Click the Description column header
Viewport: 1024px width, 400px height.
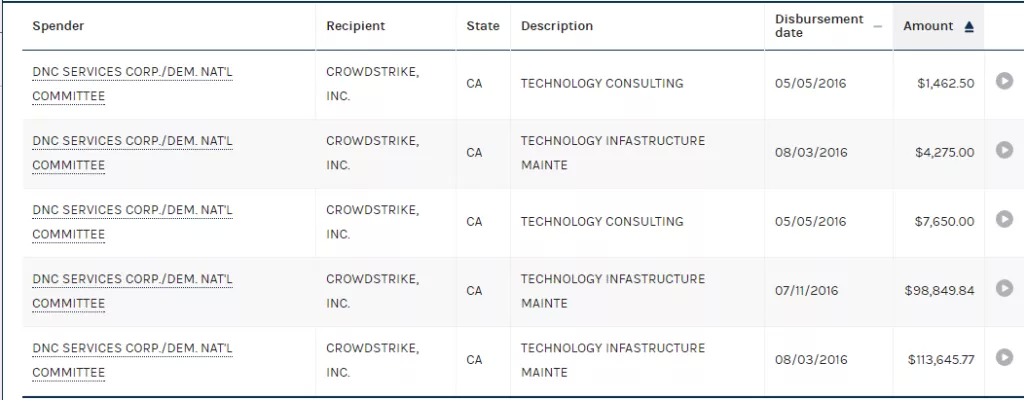click(x=557, y=26)
